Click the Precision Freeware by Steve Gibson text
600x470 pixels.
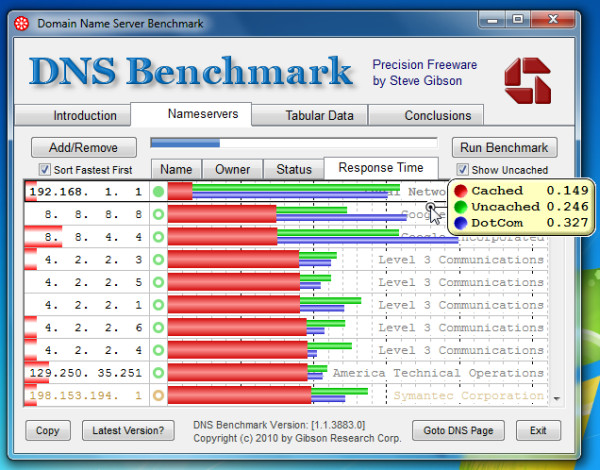tap(425, 73)
